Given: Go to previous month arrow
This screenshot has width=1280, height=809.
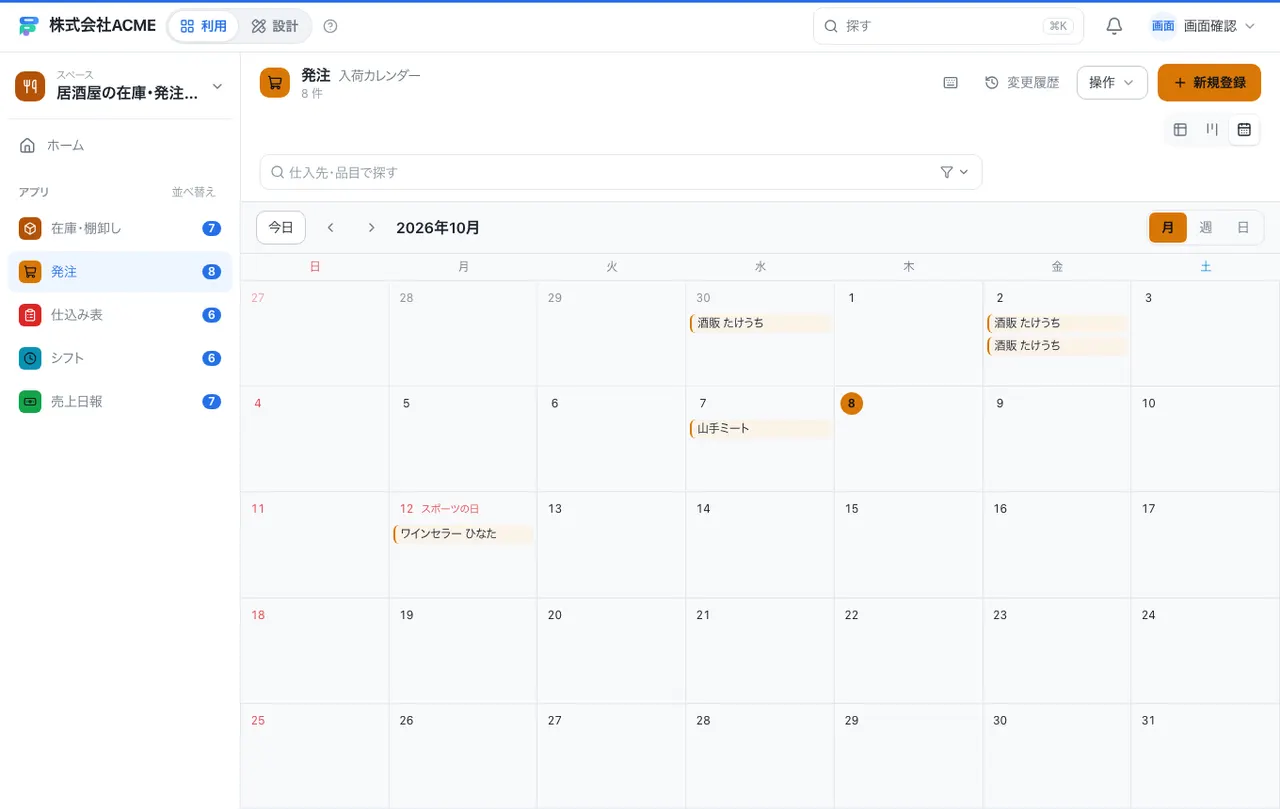Looking at the screenshot, I should 330,228.
